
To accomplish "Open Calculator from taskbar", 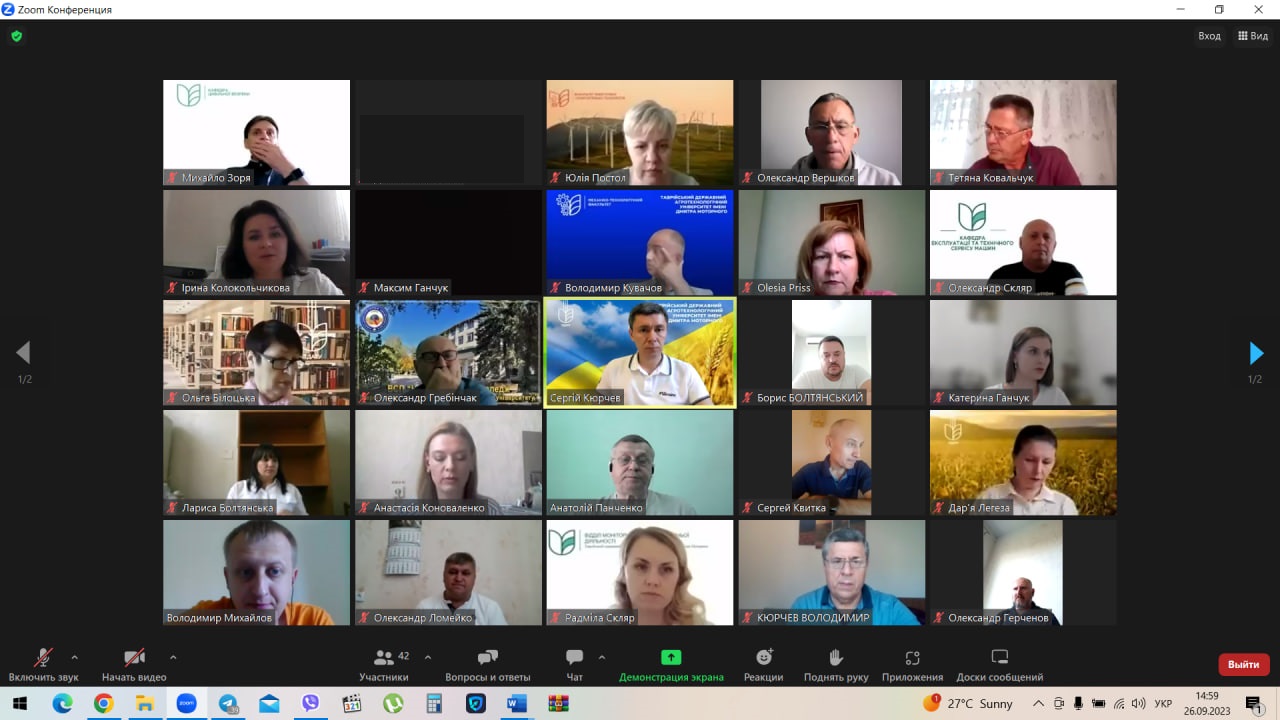I will click(x=434, y=703).
